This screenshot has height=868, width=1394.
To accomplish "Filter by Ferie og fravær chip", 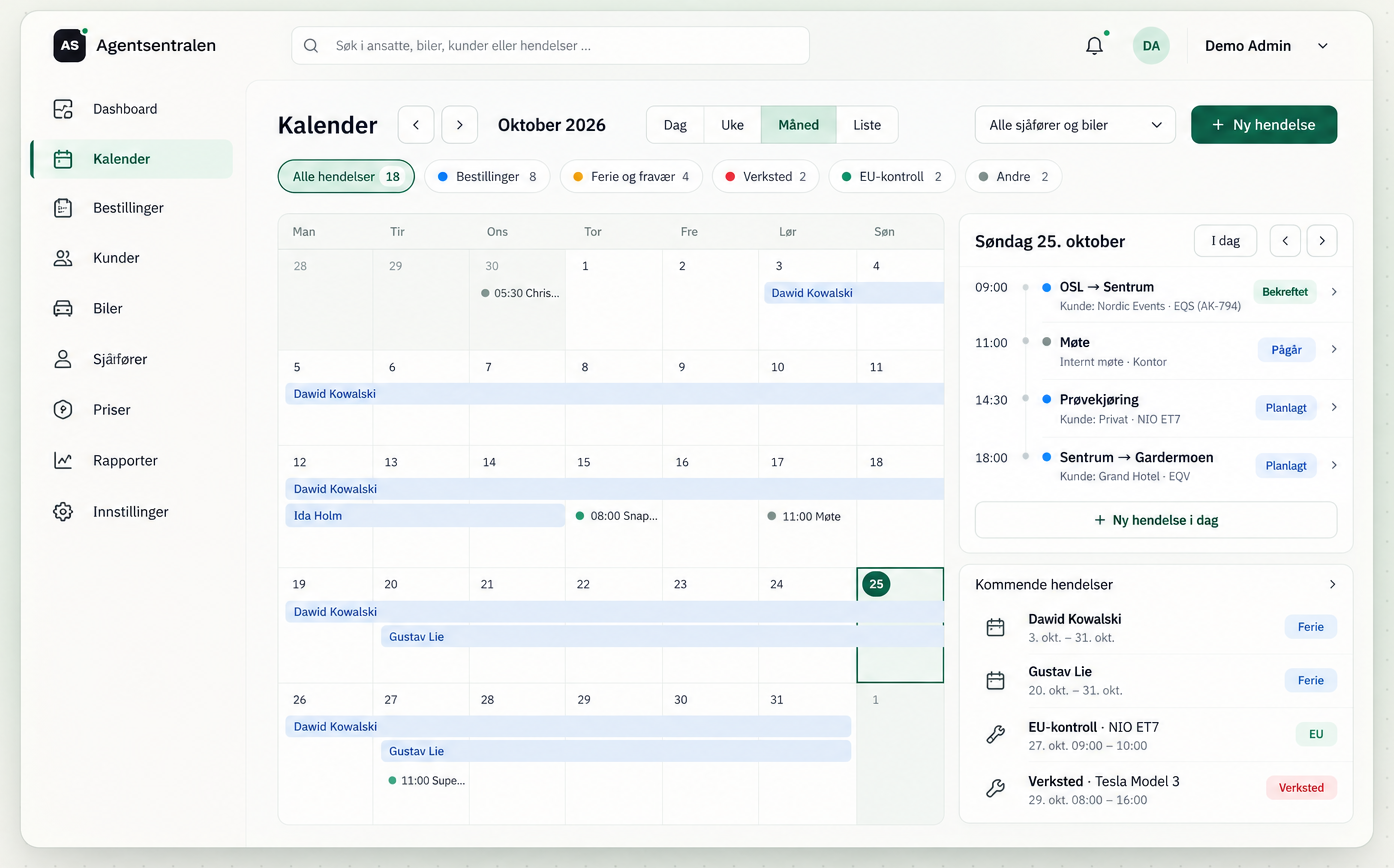I will [632, 177].
